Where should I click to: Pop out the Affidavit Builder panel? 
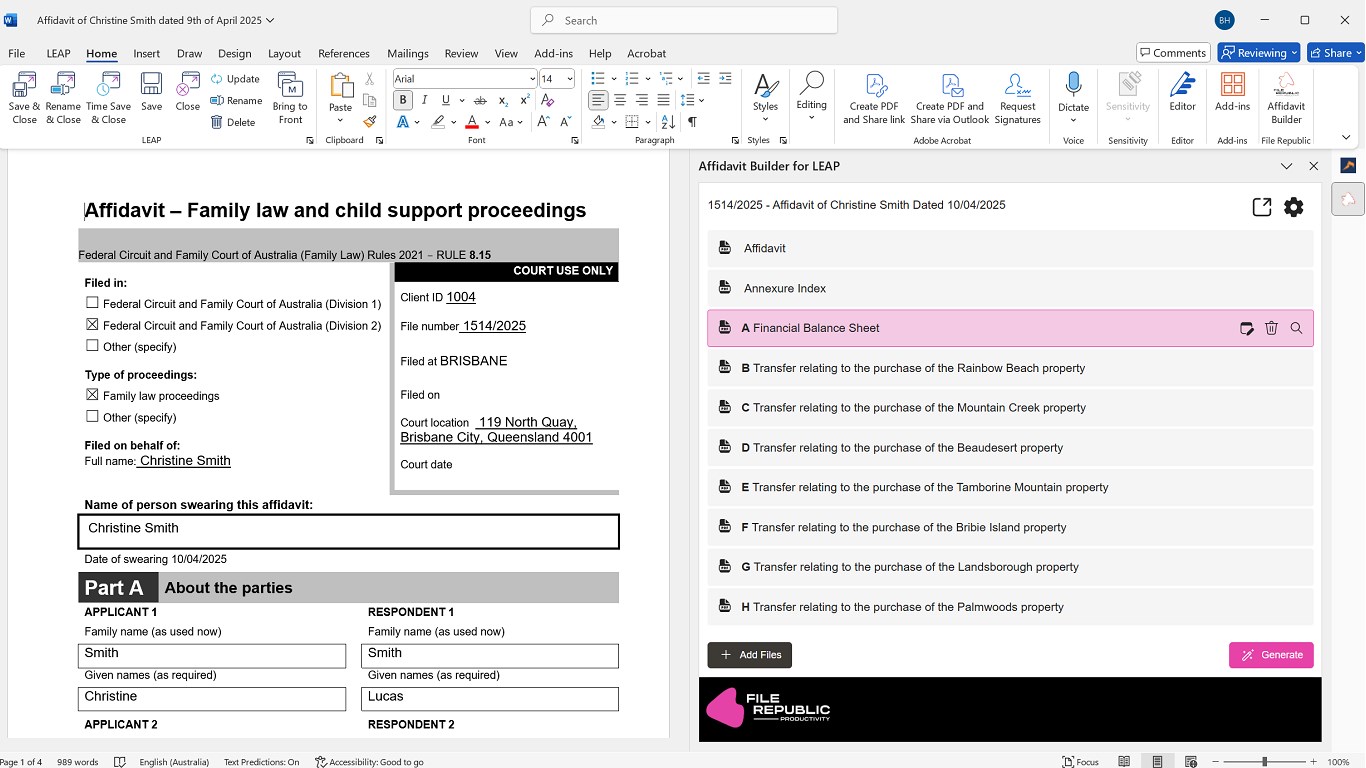click(1262, 207)
